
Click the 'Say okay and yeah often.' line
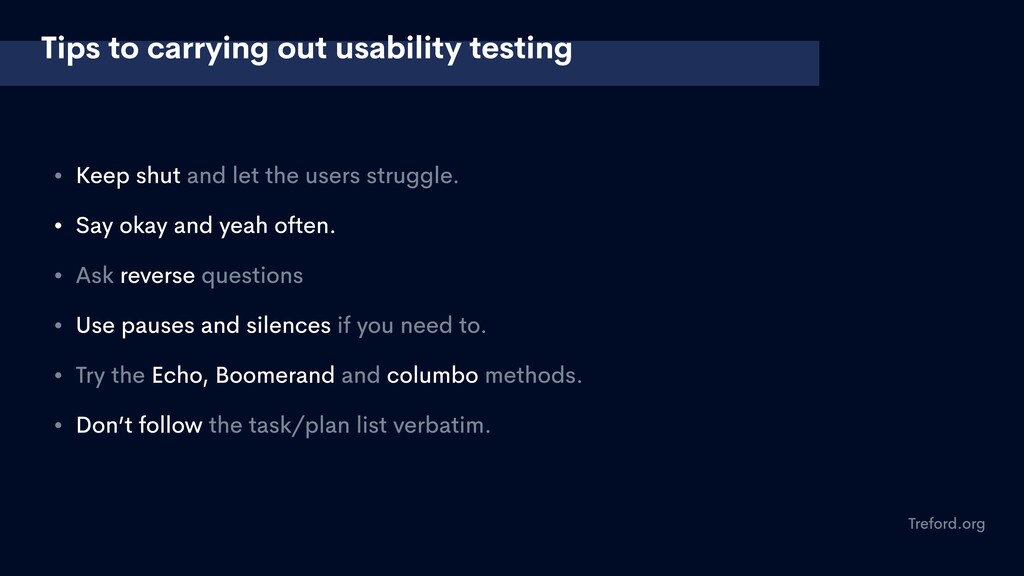pyautogui.click(x=205, y=226)
